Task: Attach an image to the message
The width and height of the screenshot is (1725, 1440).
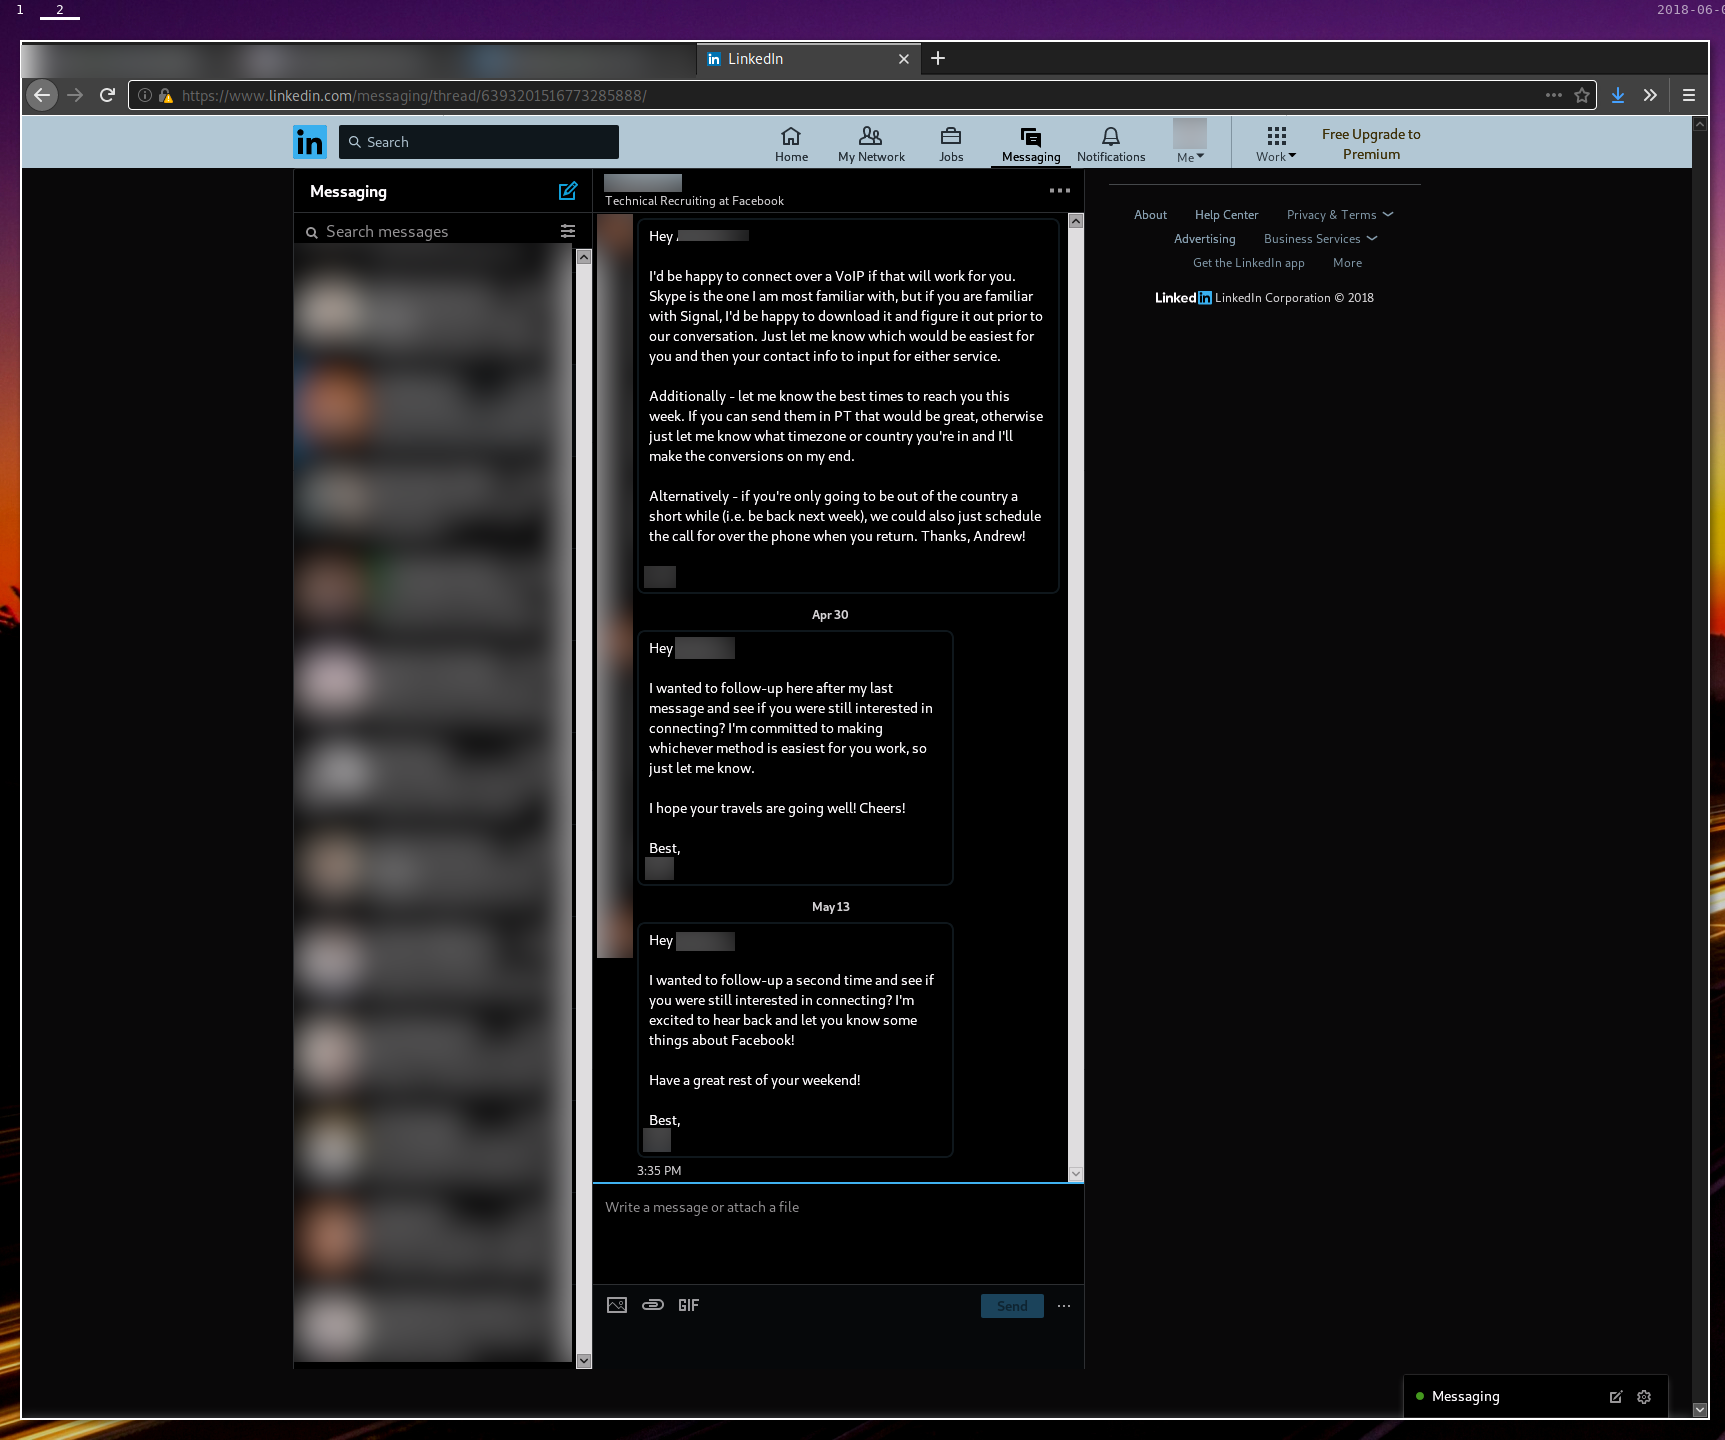Action: pos(617,1305)
